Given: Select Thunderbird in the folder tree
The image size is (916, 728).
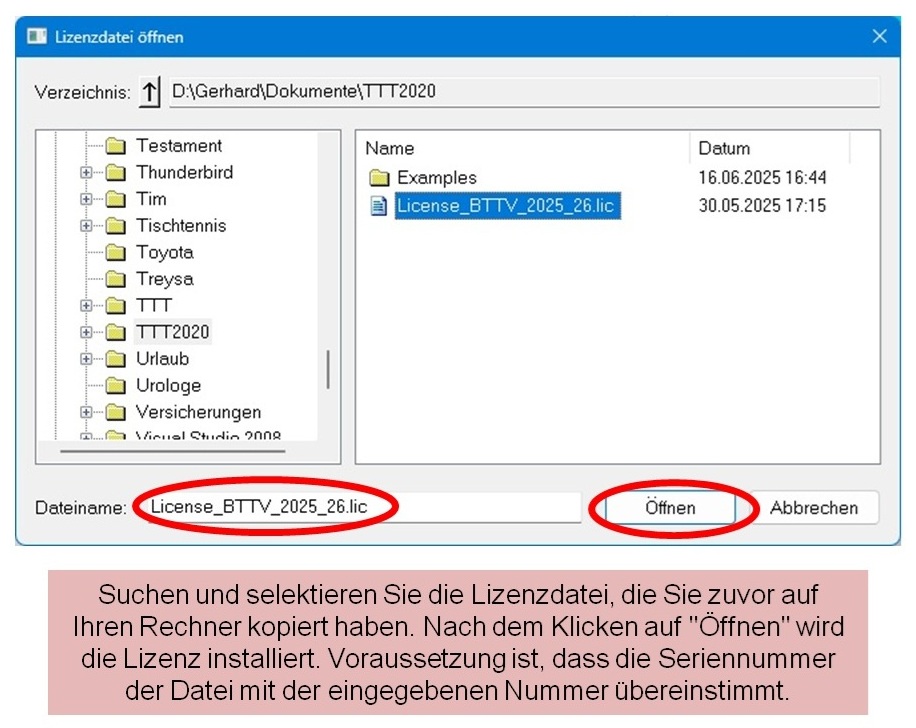Looking at the screenshot, I should point(185,172).
